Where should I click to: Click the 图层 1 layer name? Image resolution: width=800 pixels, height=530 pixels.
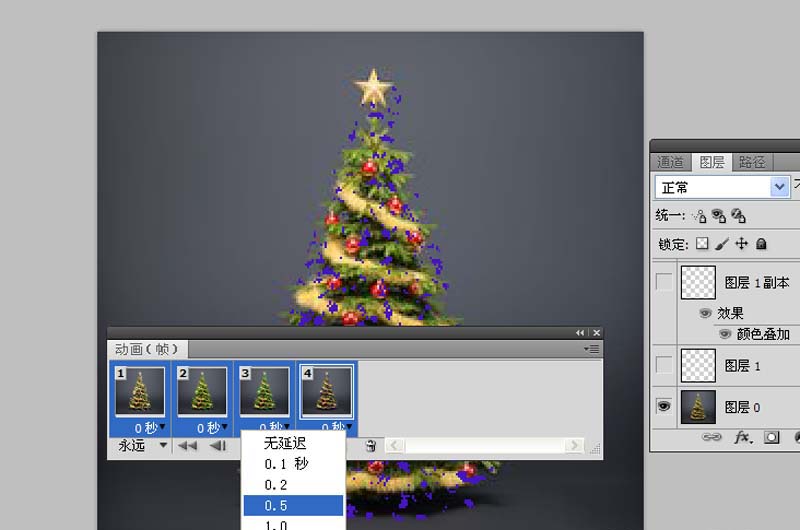coord(742,366)
